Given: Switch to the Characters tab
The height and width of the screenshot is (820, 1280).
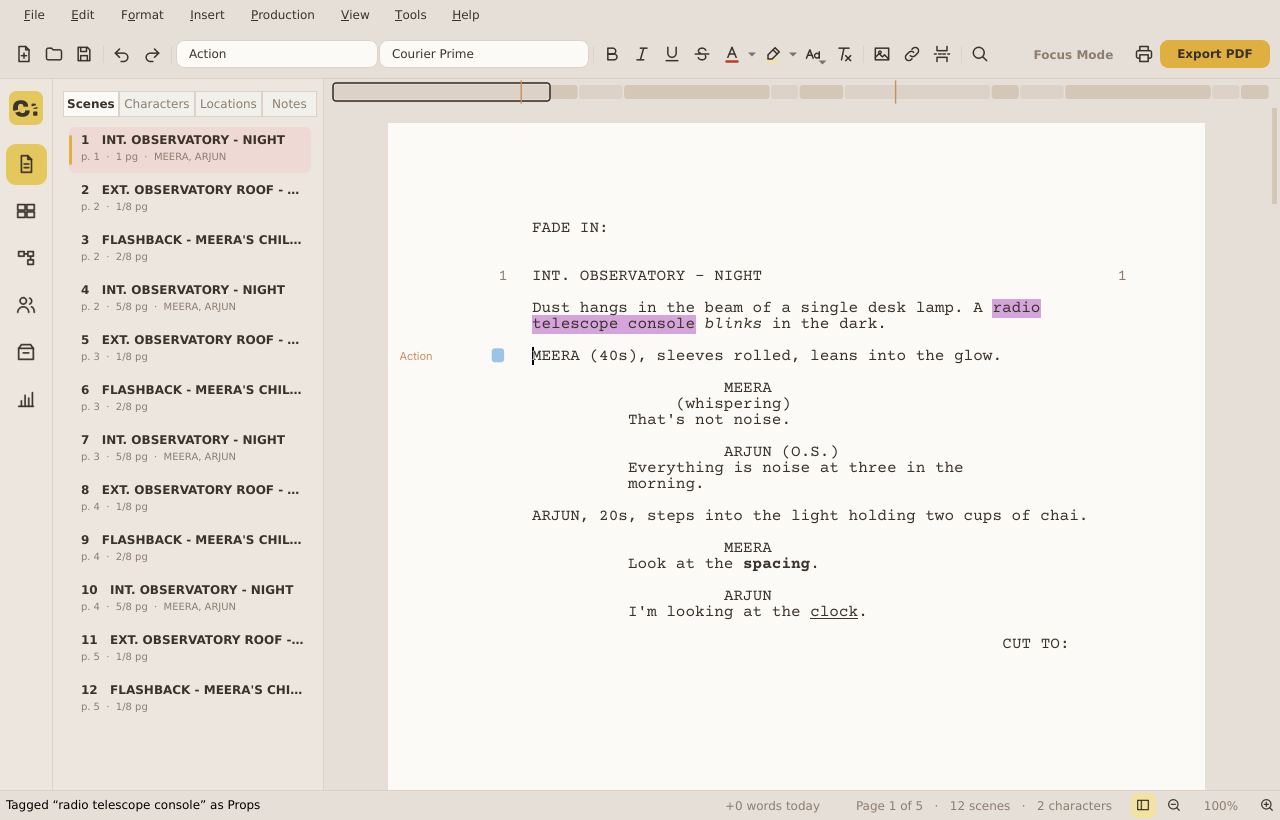Looking at the screenshot, I should tap(157, 104).
